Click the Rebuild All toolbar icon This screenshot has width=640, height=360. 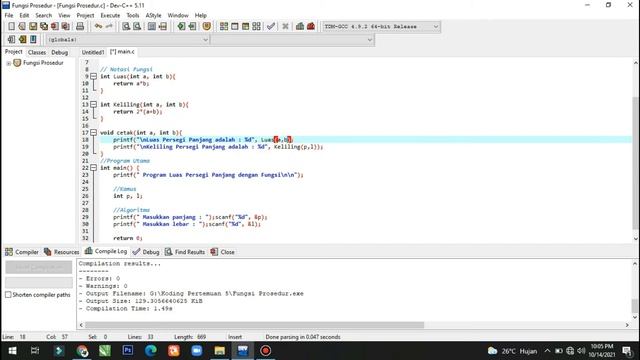256,26
